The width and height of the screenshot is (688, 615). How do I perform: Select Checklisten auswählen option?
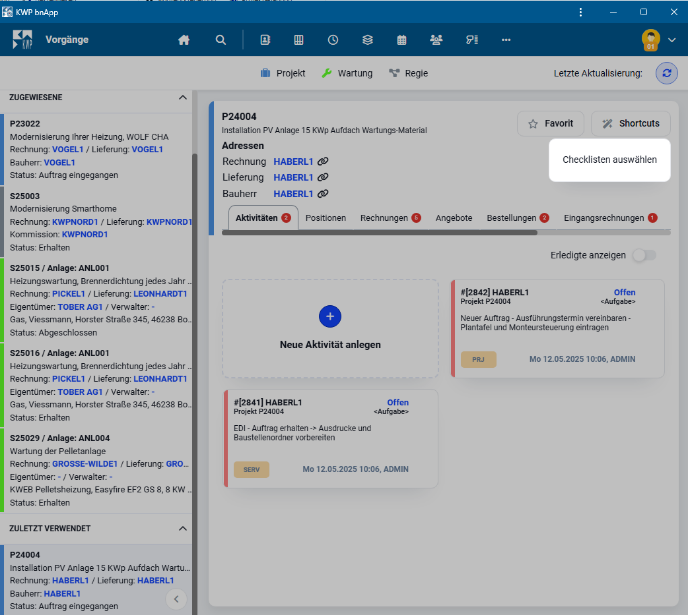[x=609, y=160]
